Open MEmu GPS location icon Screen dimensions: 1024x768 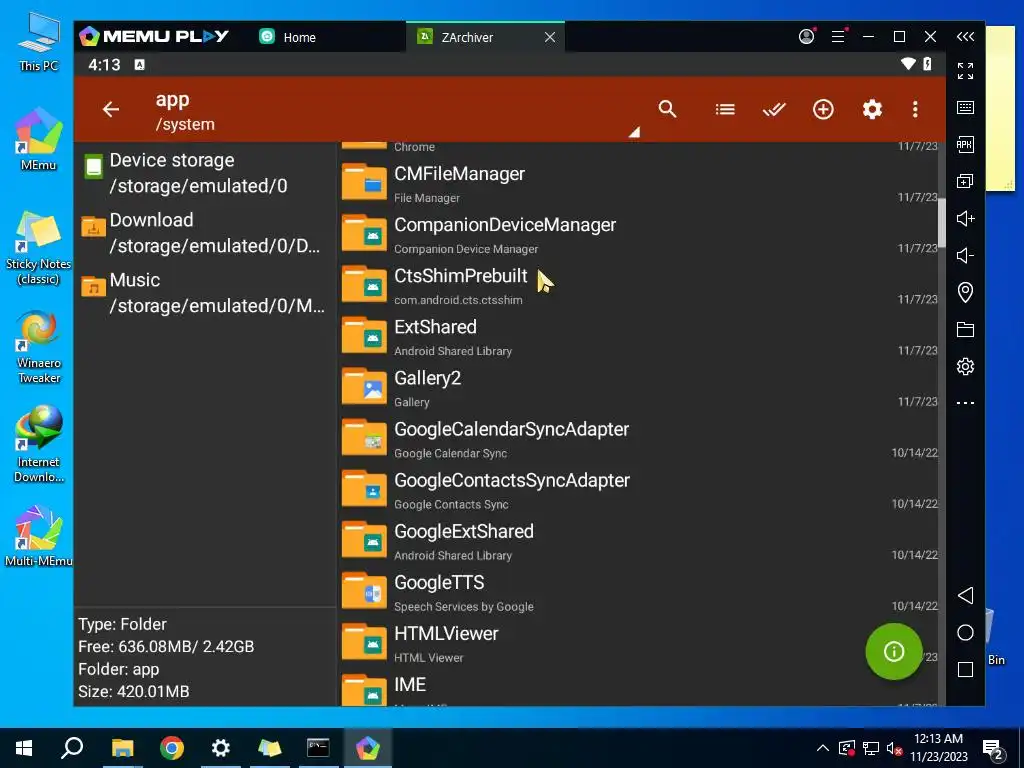click(965, 292)
